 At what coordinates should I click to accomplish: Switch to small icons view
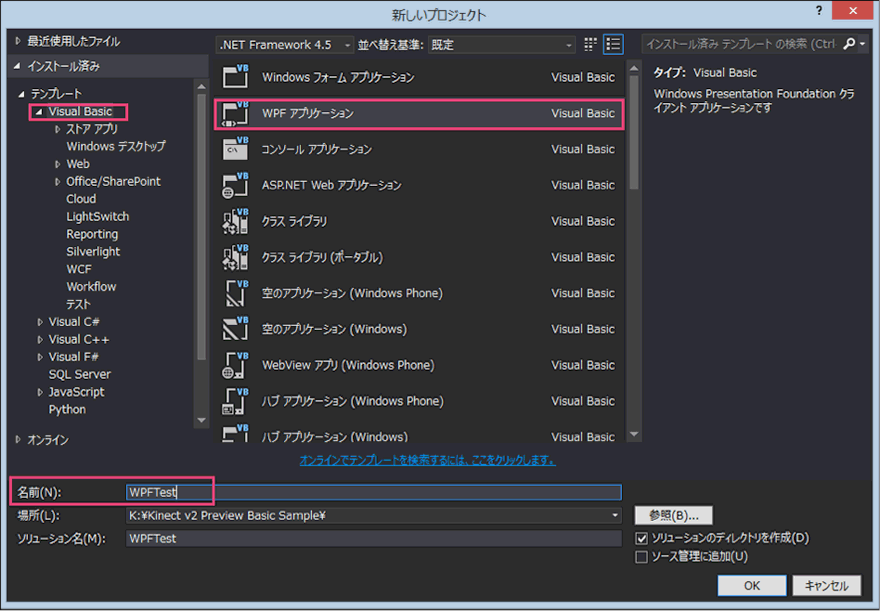coord(590,44)
